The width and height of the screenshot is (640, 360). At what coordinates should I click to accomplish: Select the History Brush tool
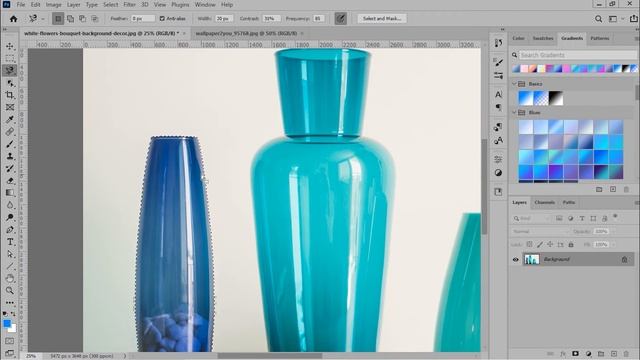coord(10,169)
